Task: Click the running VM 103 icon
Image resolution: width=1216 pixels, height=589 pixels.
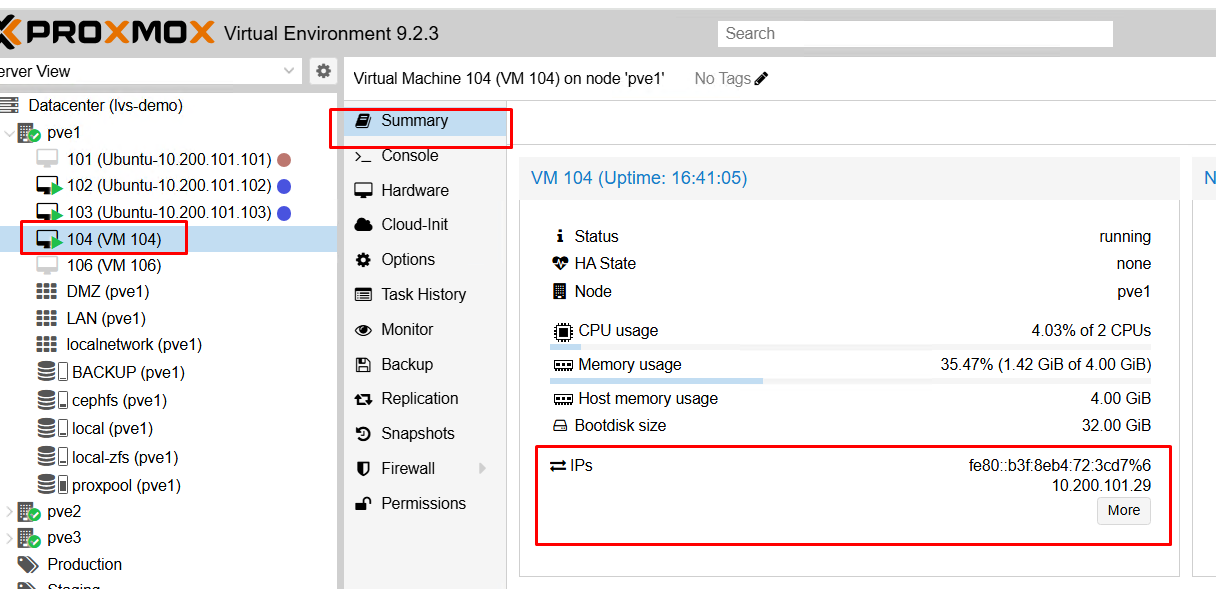Action: [48, 213]
